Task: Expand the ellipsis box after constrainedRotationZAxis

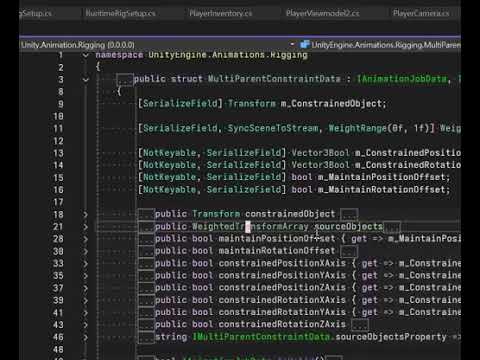Action: 361,324
